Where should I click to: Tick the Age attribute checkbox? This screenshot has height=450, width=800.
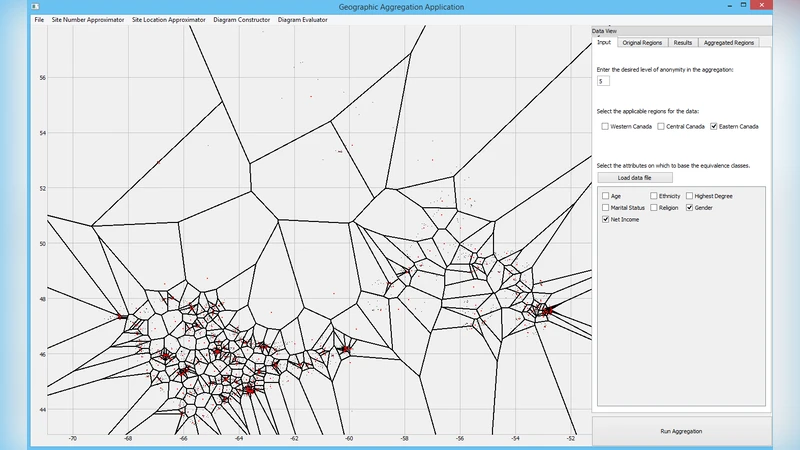[x=605, y=196]
